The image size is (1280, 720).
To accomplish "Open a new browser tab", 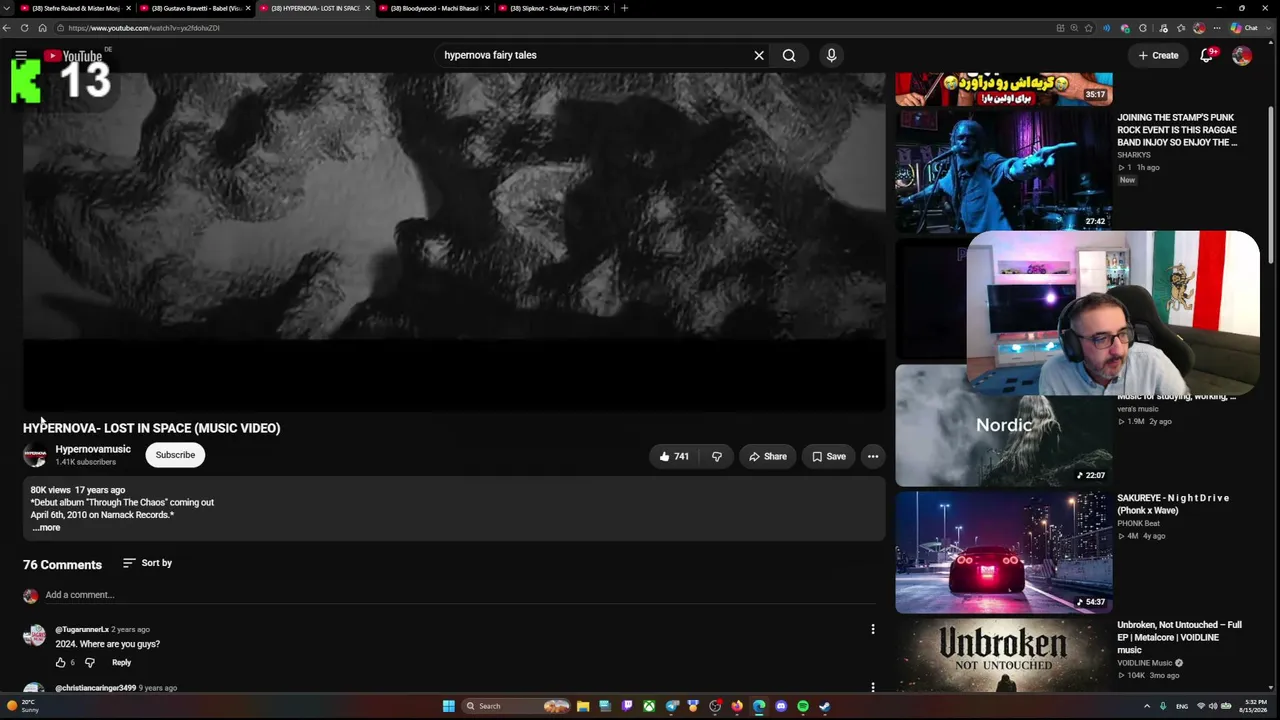I will 624,8.
